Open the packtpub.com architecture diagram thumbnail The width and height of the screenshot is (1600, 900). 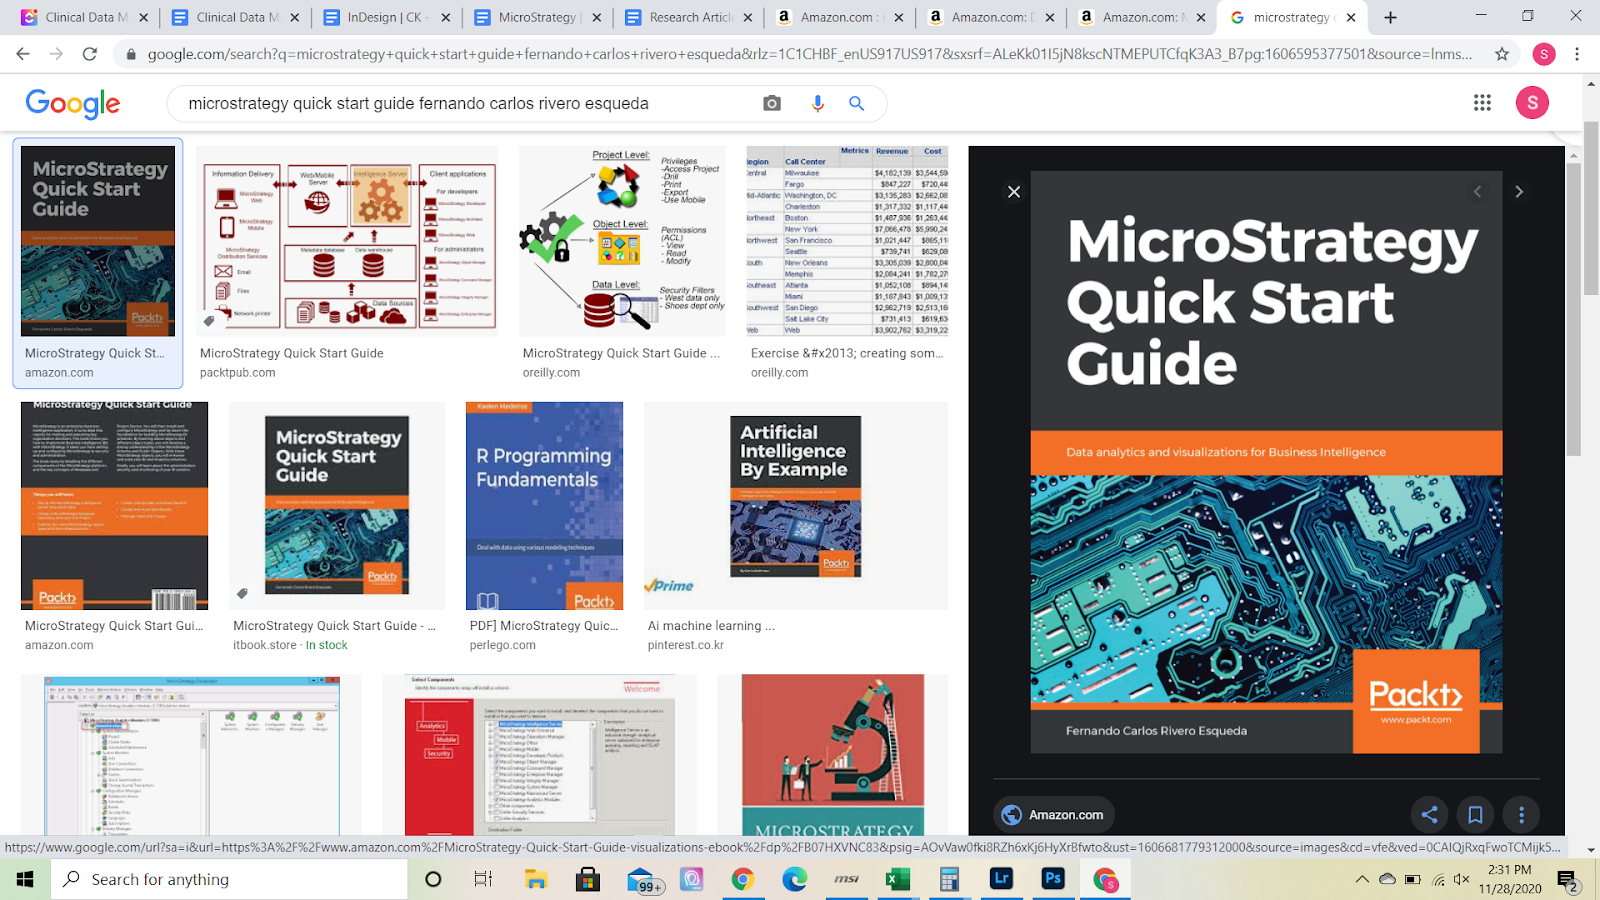click(x=347, y=241)
